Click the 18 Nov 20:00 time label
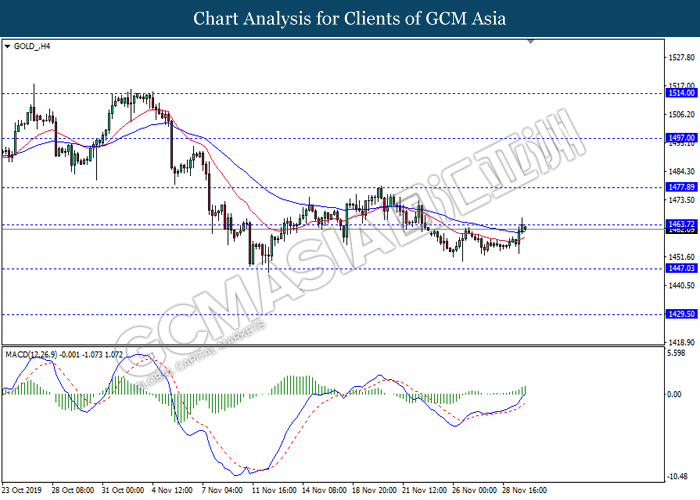The image size is (700, 500). click(374, 490)
